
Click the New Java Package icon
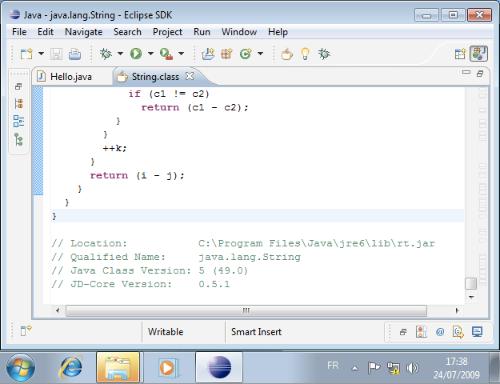pyautogui.click(x=227, y=54)
